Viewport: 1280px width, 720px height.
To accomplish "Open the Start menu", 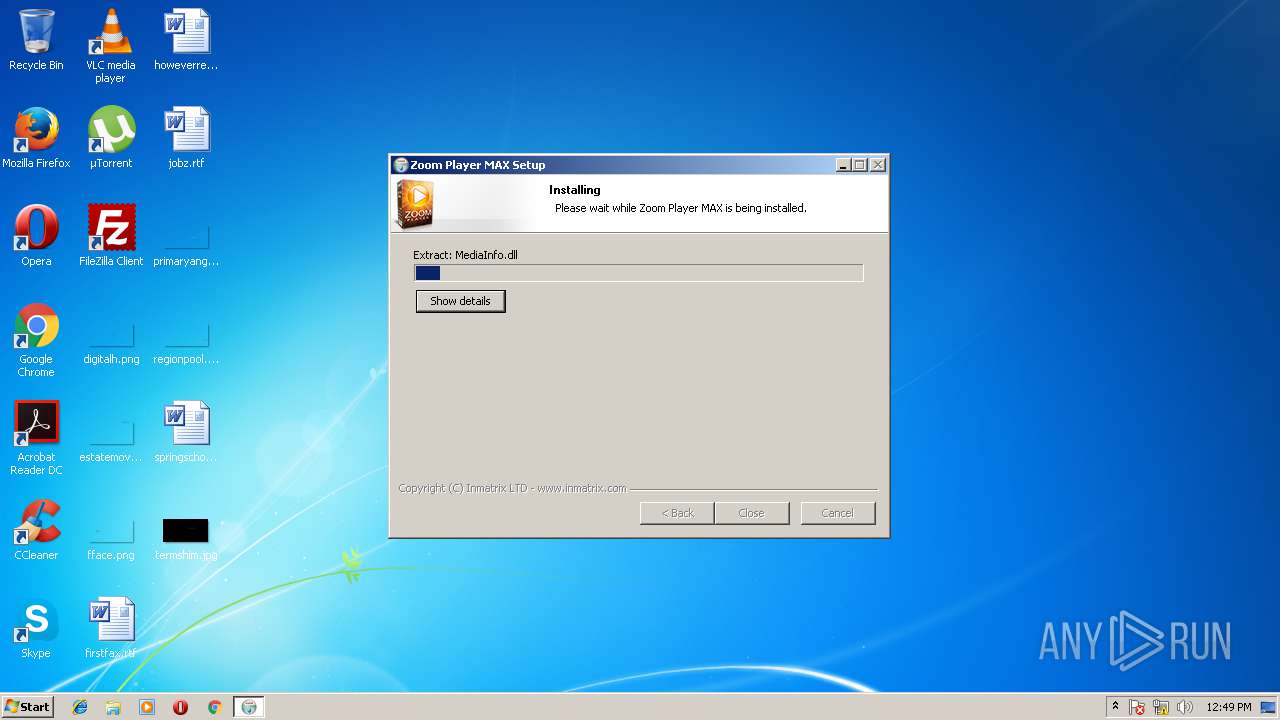I will [x=27, y=707].
